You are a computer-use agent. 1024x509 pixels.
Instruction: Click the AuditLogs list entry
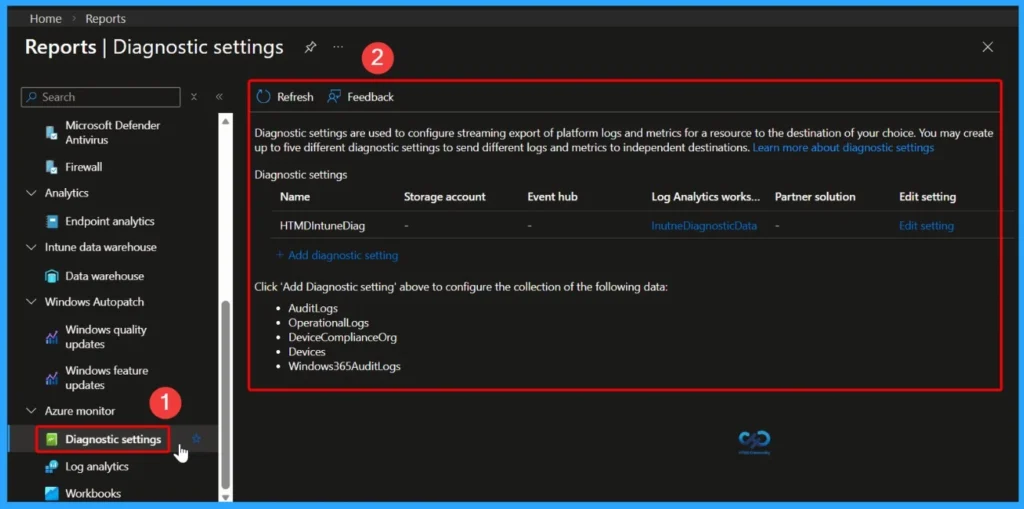click(313, 308)
